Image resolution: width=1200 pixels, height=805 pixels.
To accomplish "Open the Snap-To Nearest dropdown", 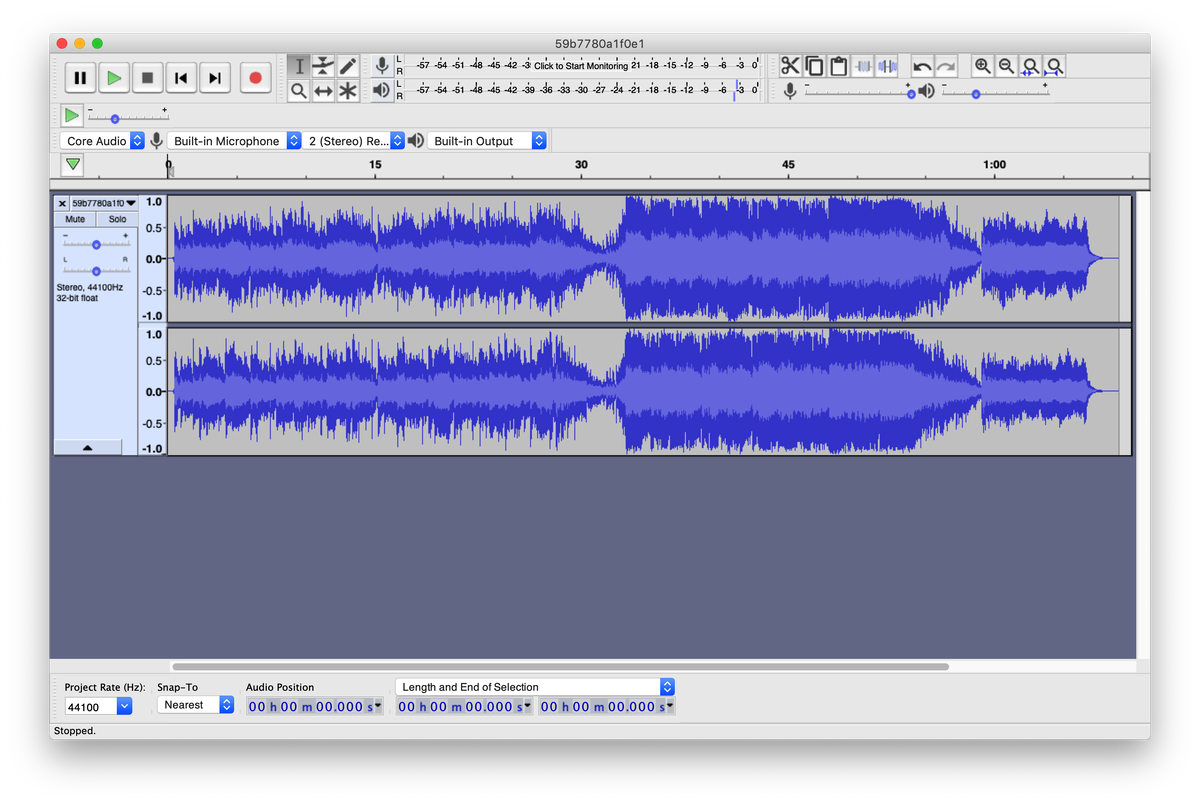I will click(195, 705).
